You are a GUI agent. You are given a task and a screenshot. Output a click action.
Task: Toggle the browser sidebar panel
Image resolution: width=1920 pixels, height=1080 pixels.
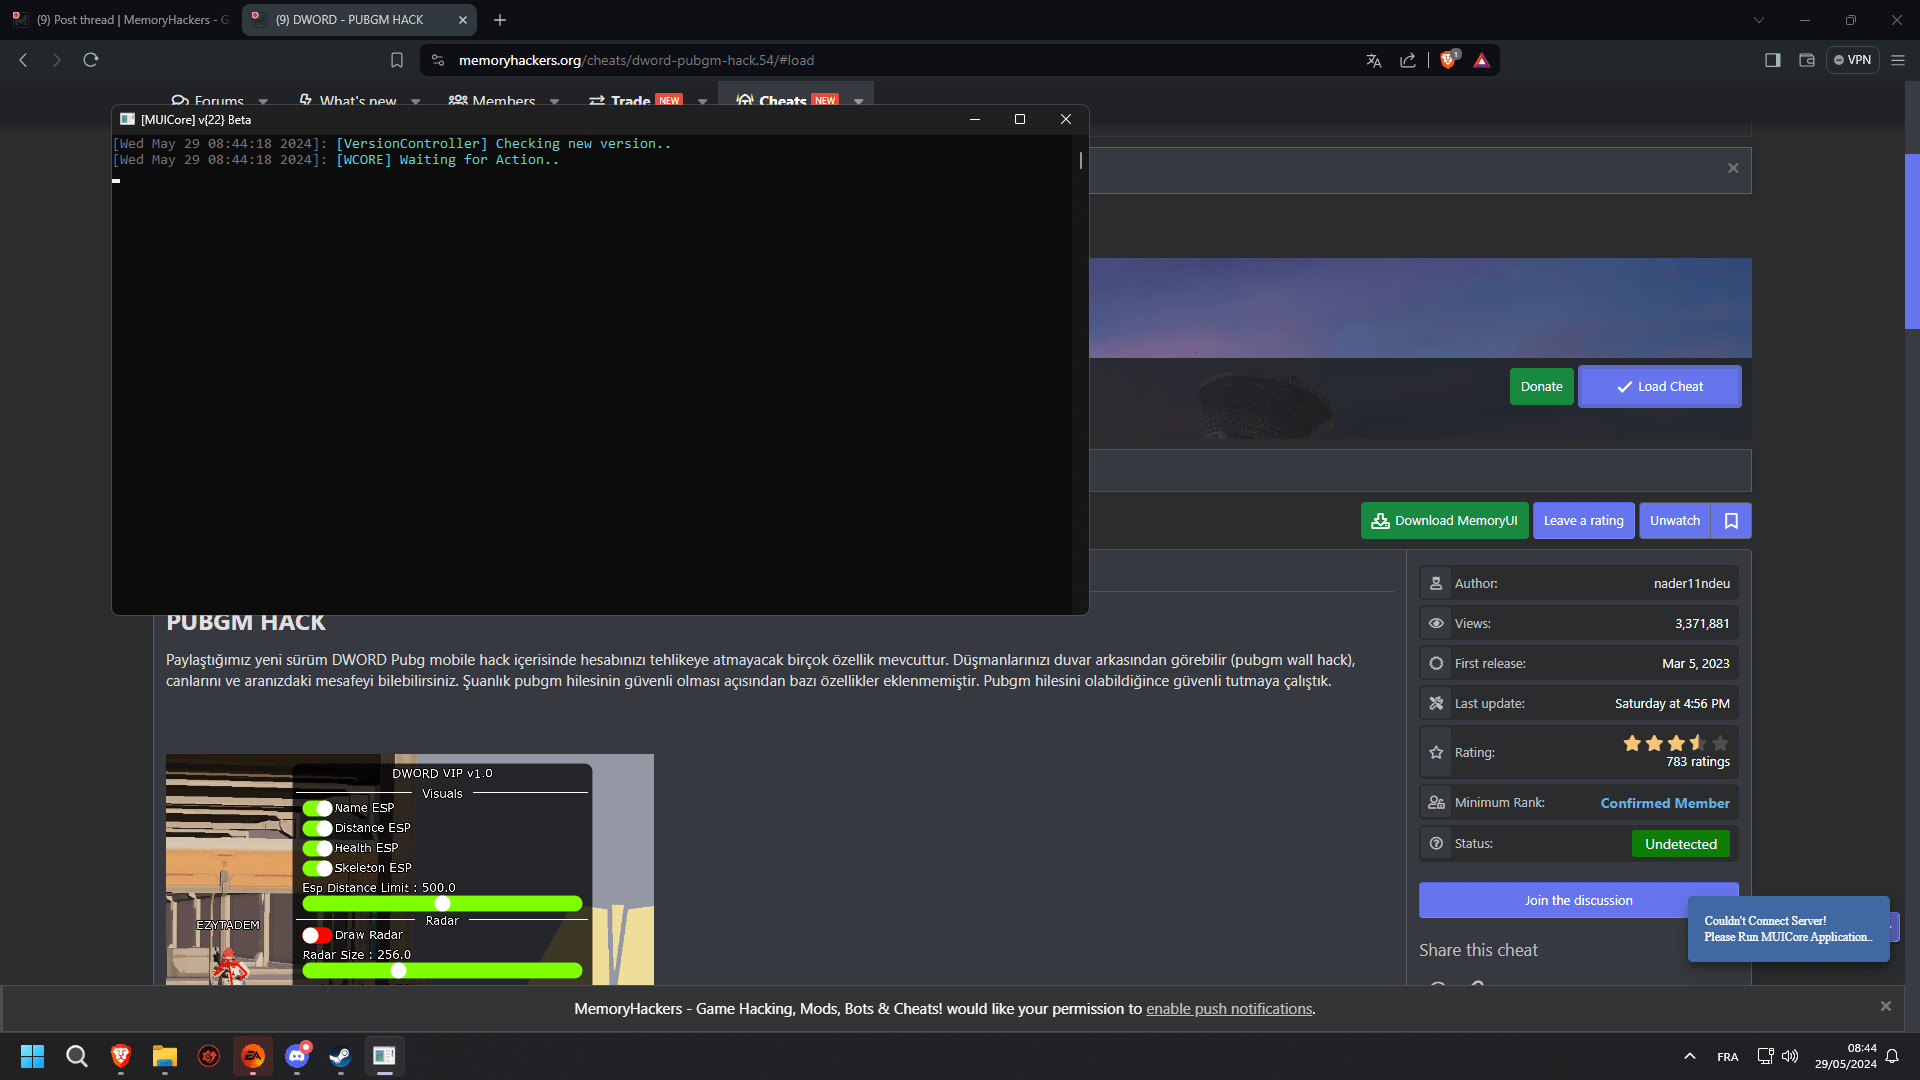click(x=1772, y=60)
